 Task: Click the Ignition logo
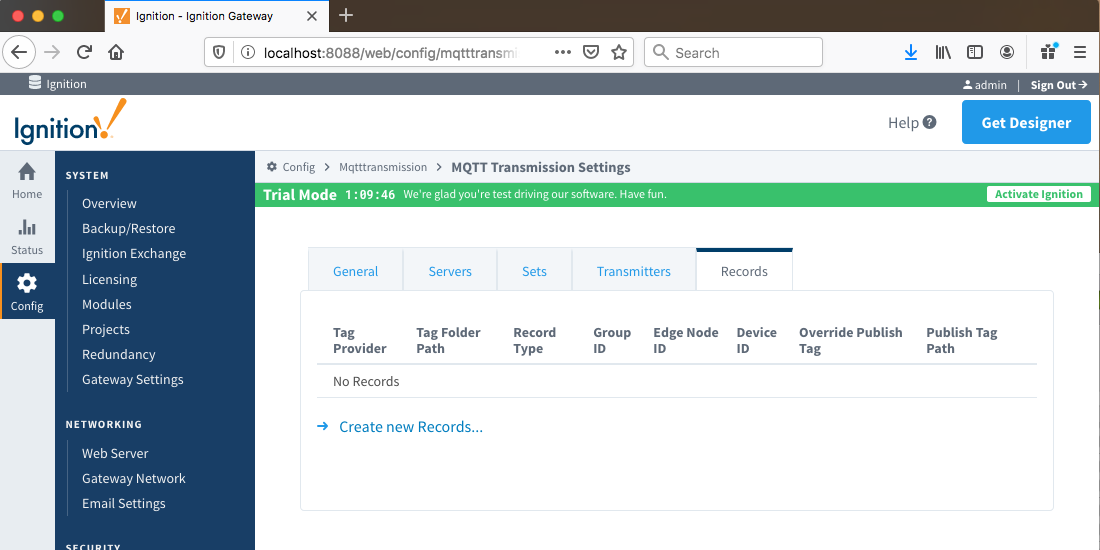[70, 122]
